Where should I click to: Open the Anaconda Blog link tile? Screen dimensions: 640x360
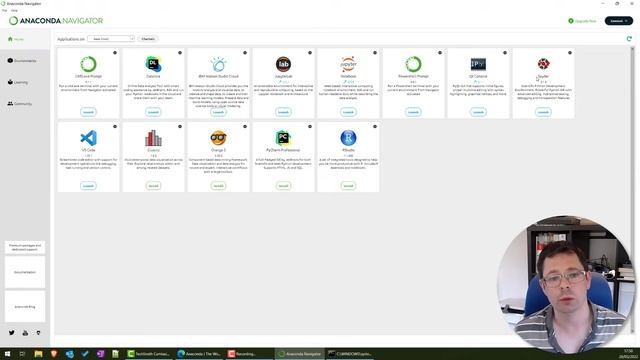pos(25,307)
